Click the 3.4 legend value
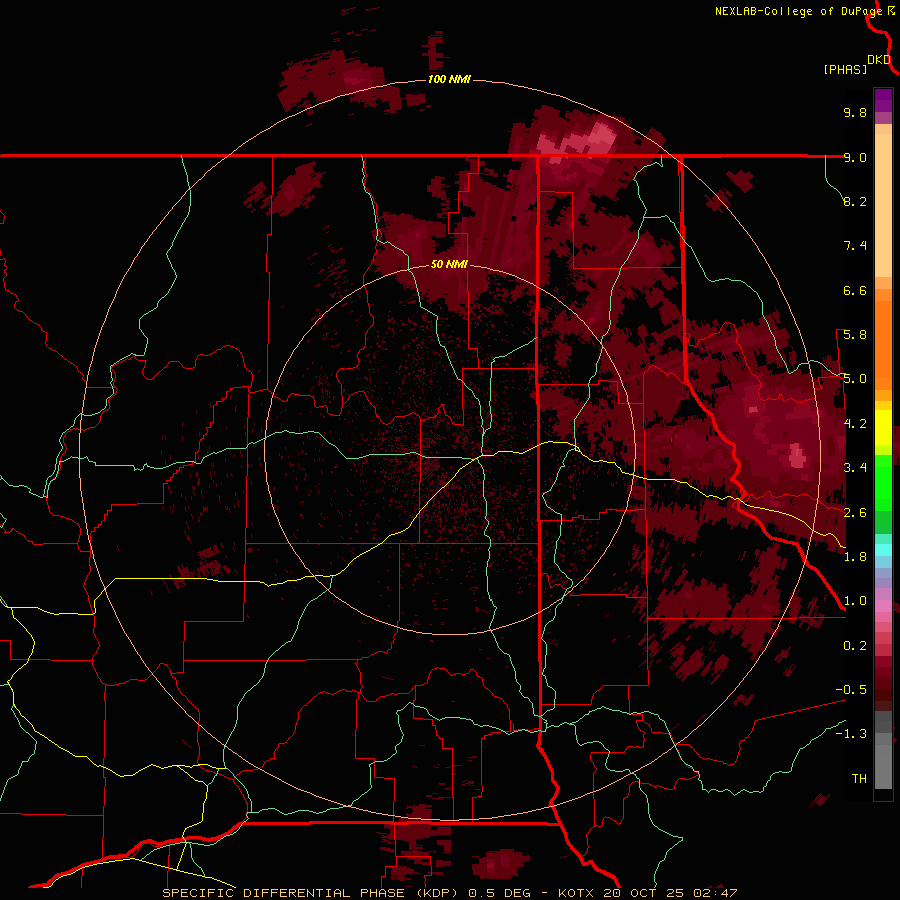The width and height of the screenshot is (900, 900). tap(855, 468)
